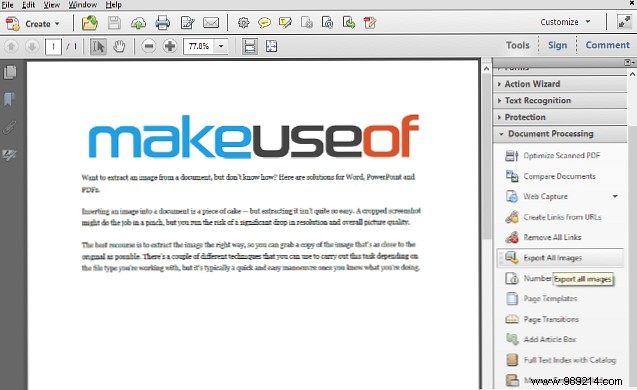Click Remove All Links
Screen dimensions: 637x390
[552, 238]
